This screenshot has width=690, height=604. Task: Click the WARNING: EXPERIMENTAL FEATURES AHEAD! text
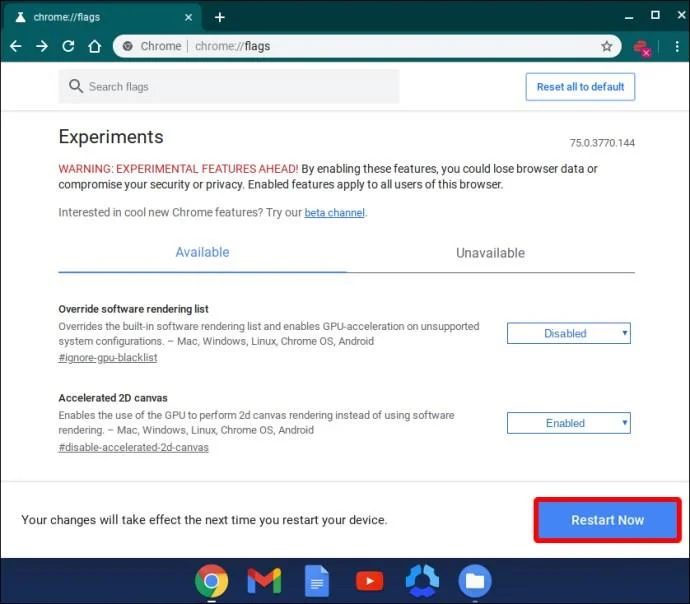178,169
